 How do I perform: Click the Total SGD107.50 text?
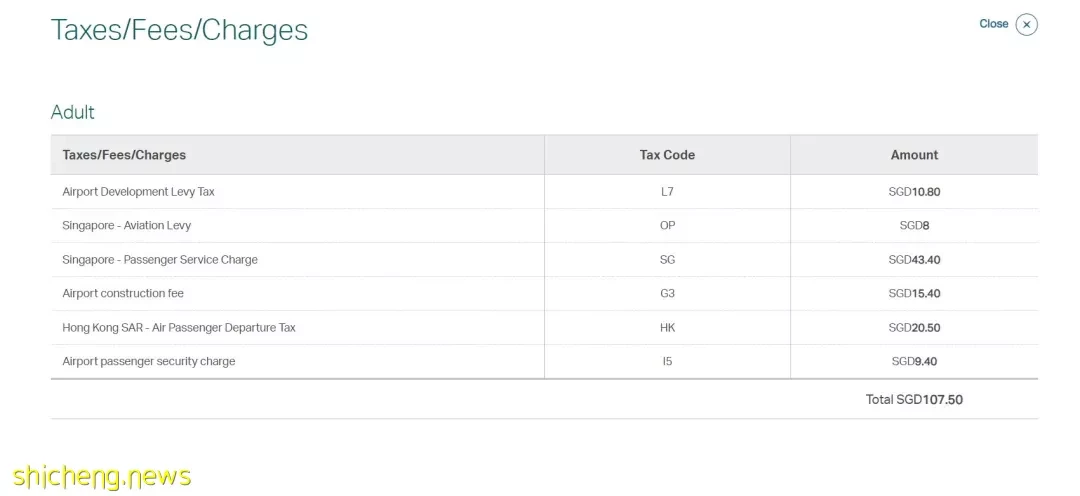click(x=914, y=400)
